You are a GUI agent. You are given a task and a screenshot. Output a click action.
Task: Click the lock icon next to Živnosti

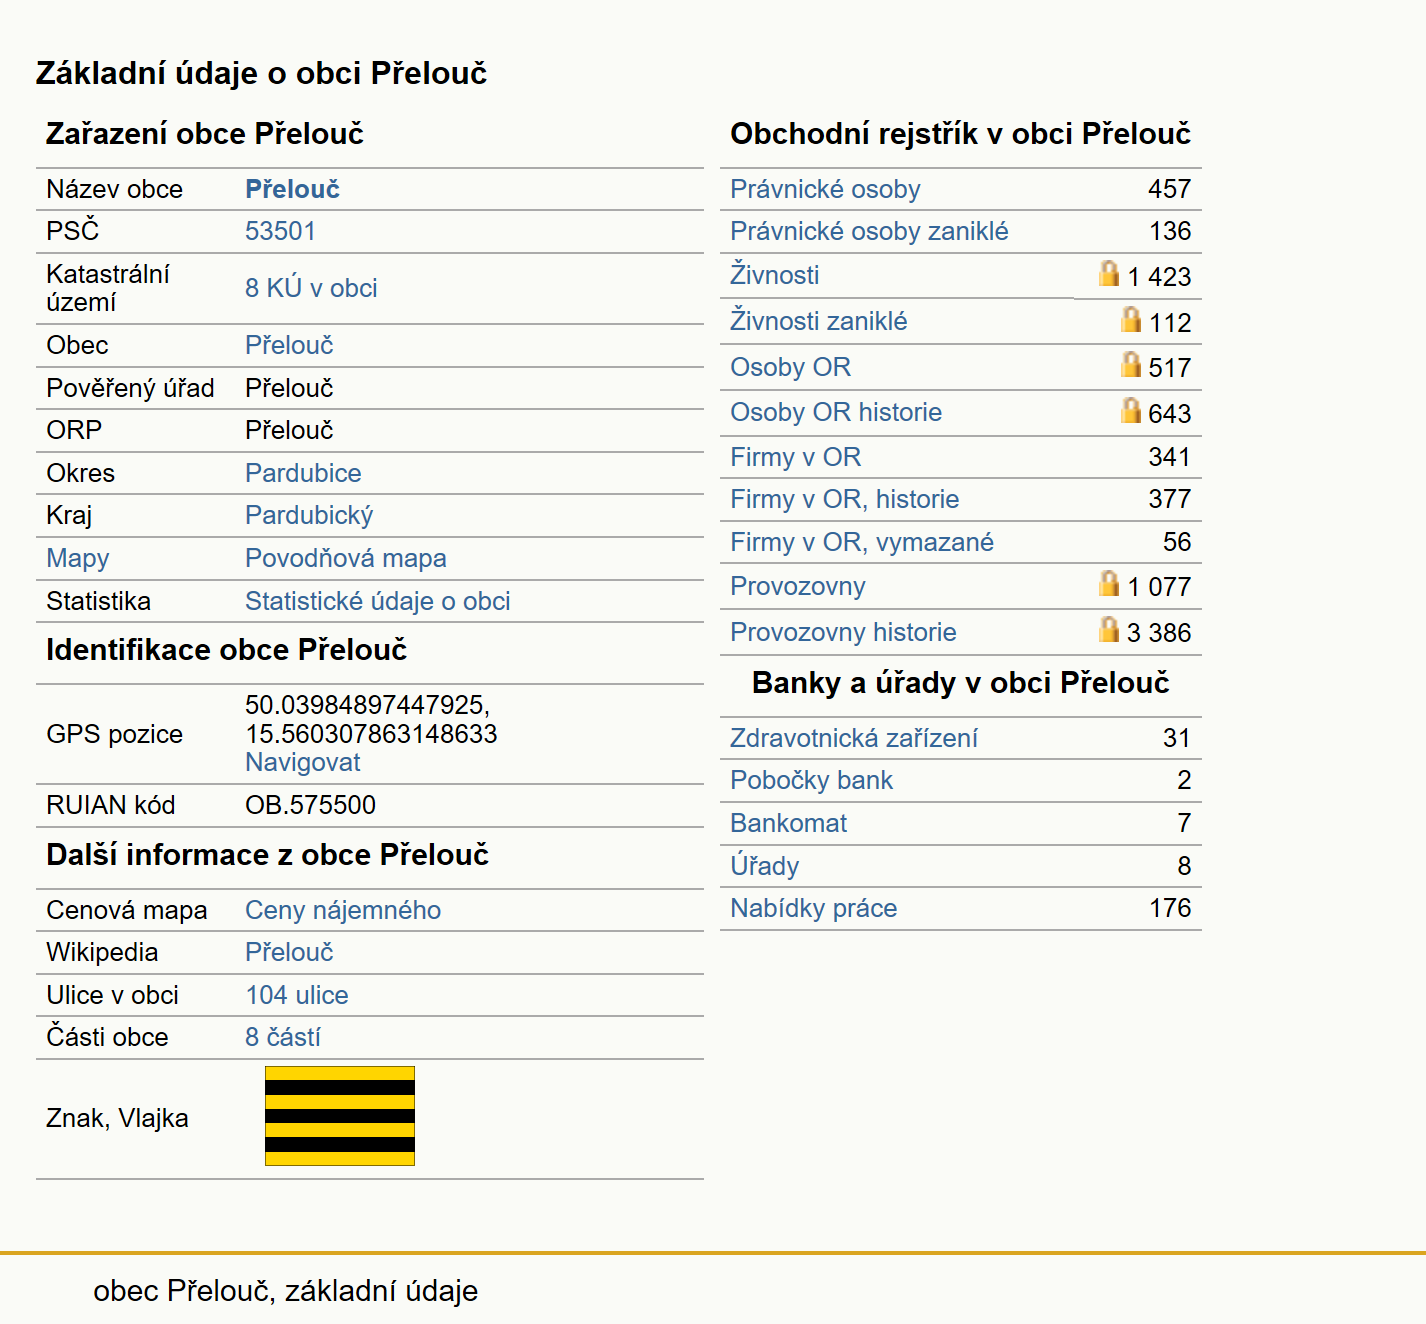coord(1109,273)
